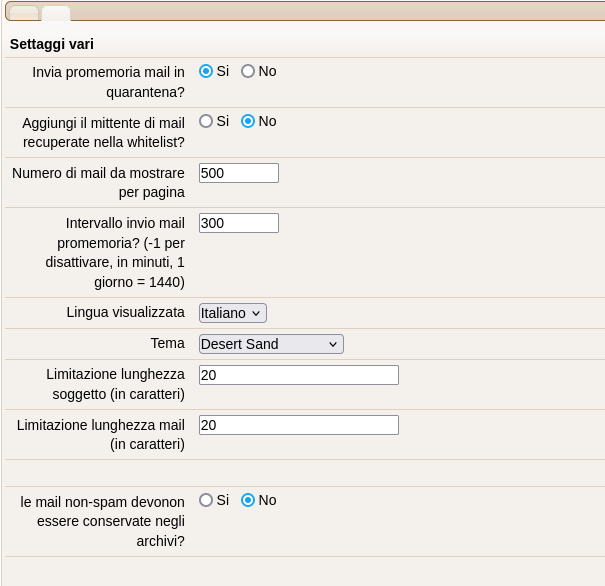Focus the Limitazione lunghezza mail input box
Image resolution: width=605 pixels, height=586 pixels.
click(298, 425)
